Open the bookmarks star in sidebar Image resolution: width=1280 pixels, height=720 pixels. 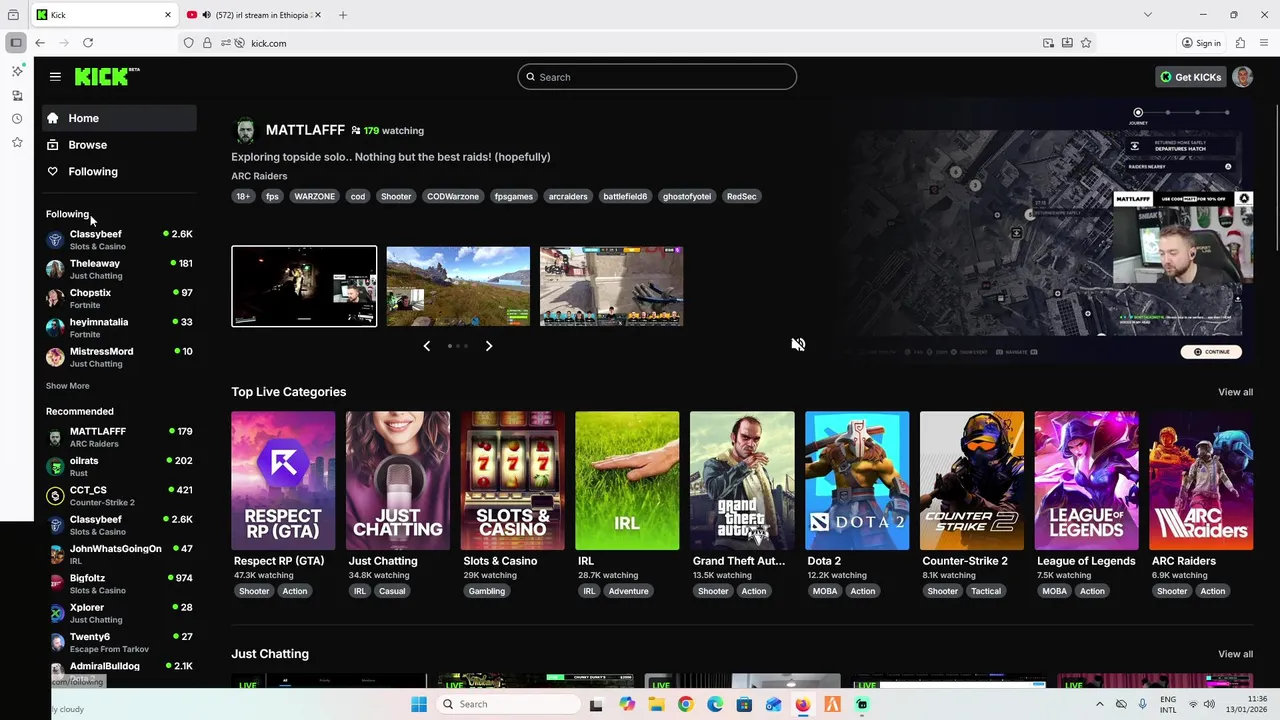17,143
